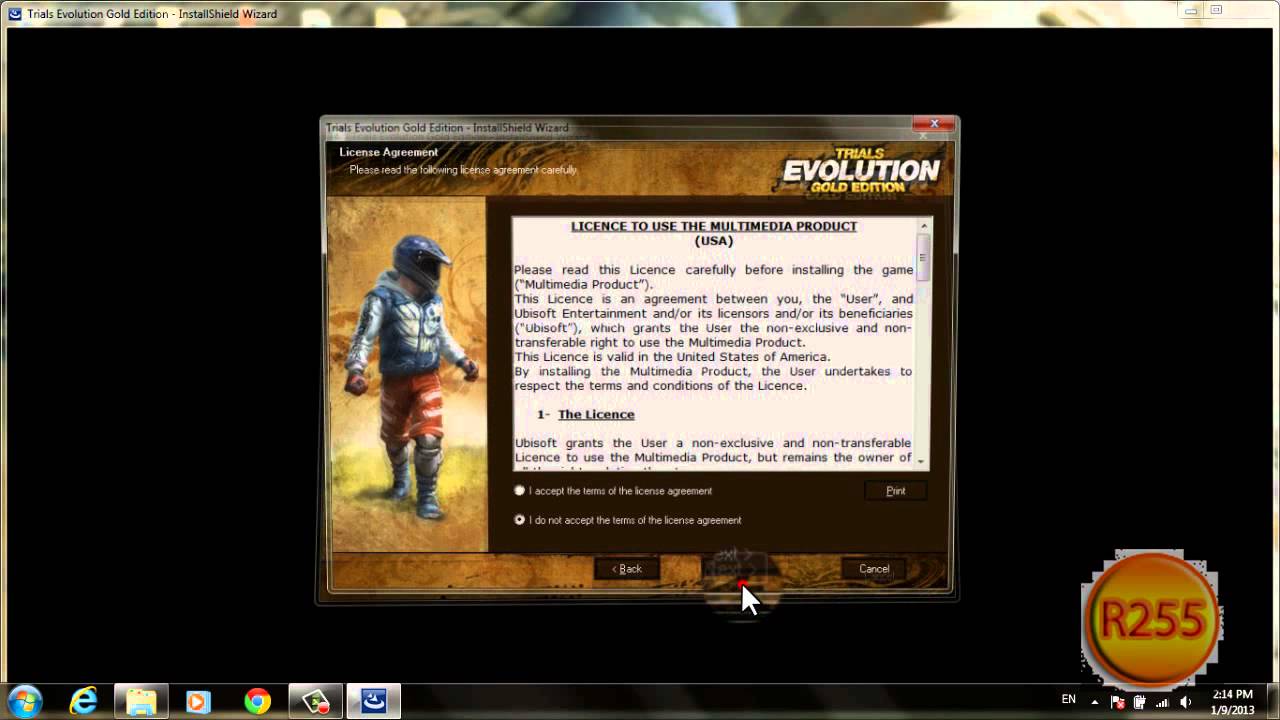Select 'I do not accept the terms' option
Screen dimensions: 1280x720
(x=519, y=520)
